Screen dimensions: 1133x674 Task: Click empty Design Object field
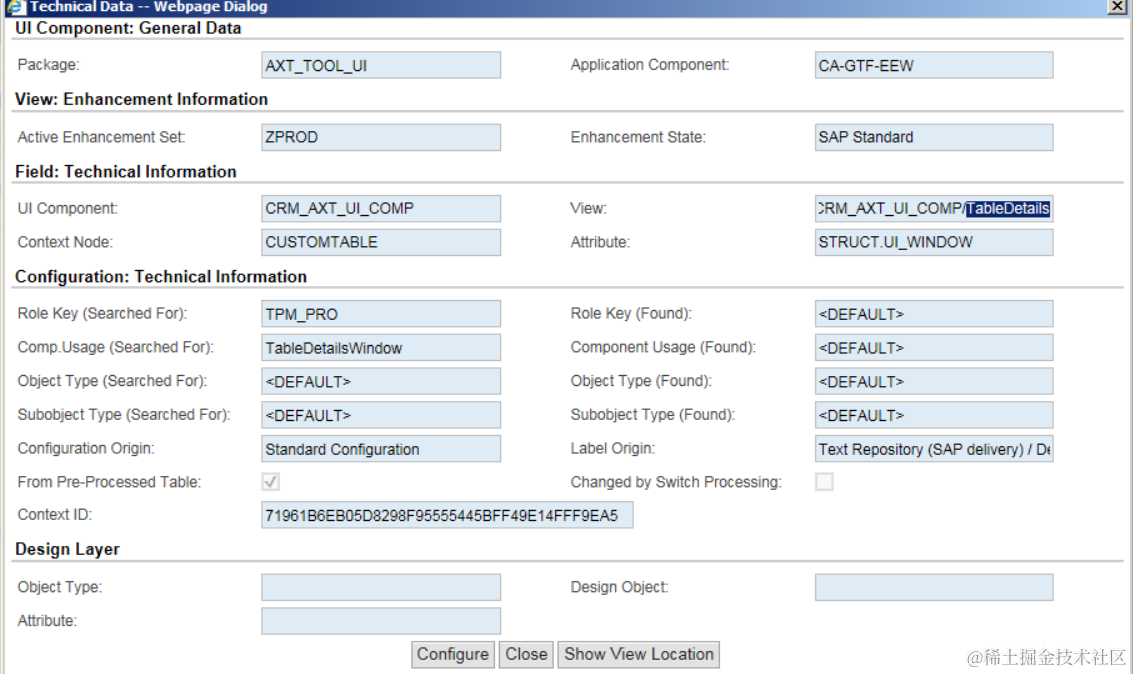tap(934, 587)
